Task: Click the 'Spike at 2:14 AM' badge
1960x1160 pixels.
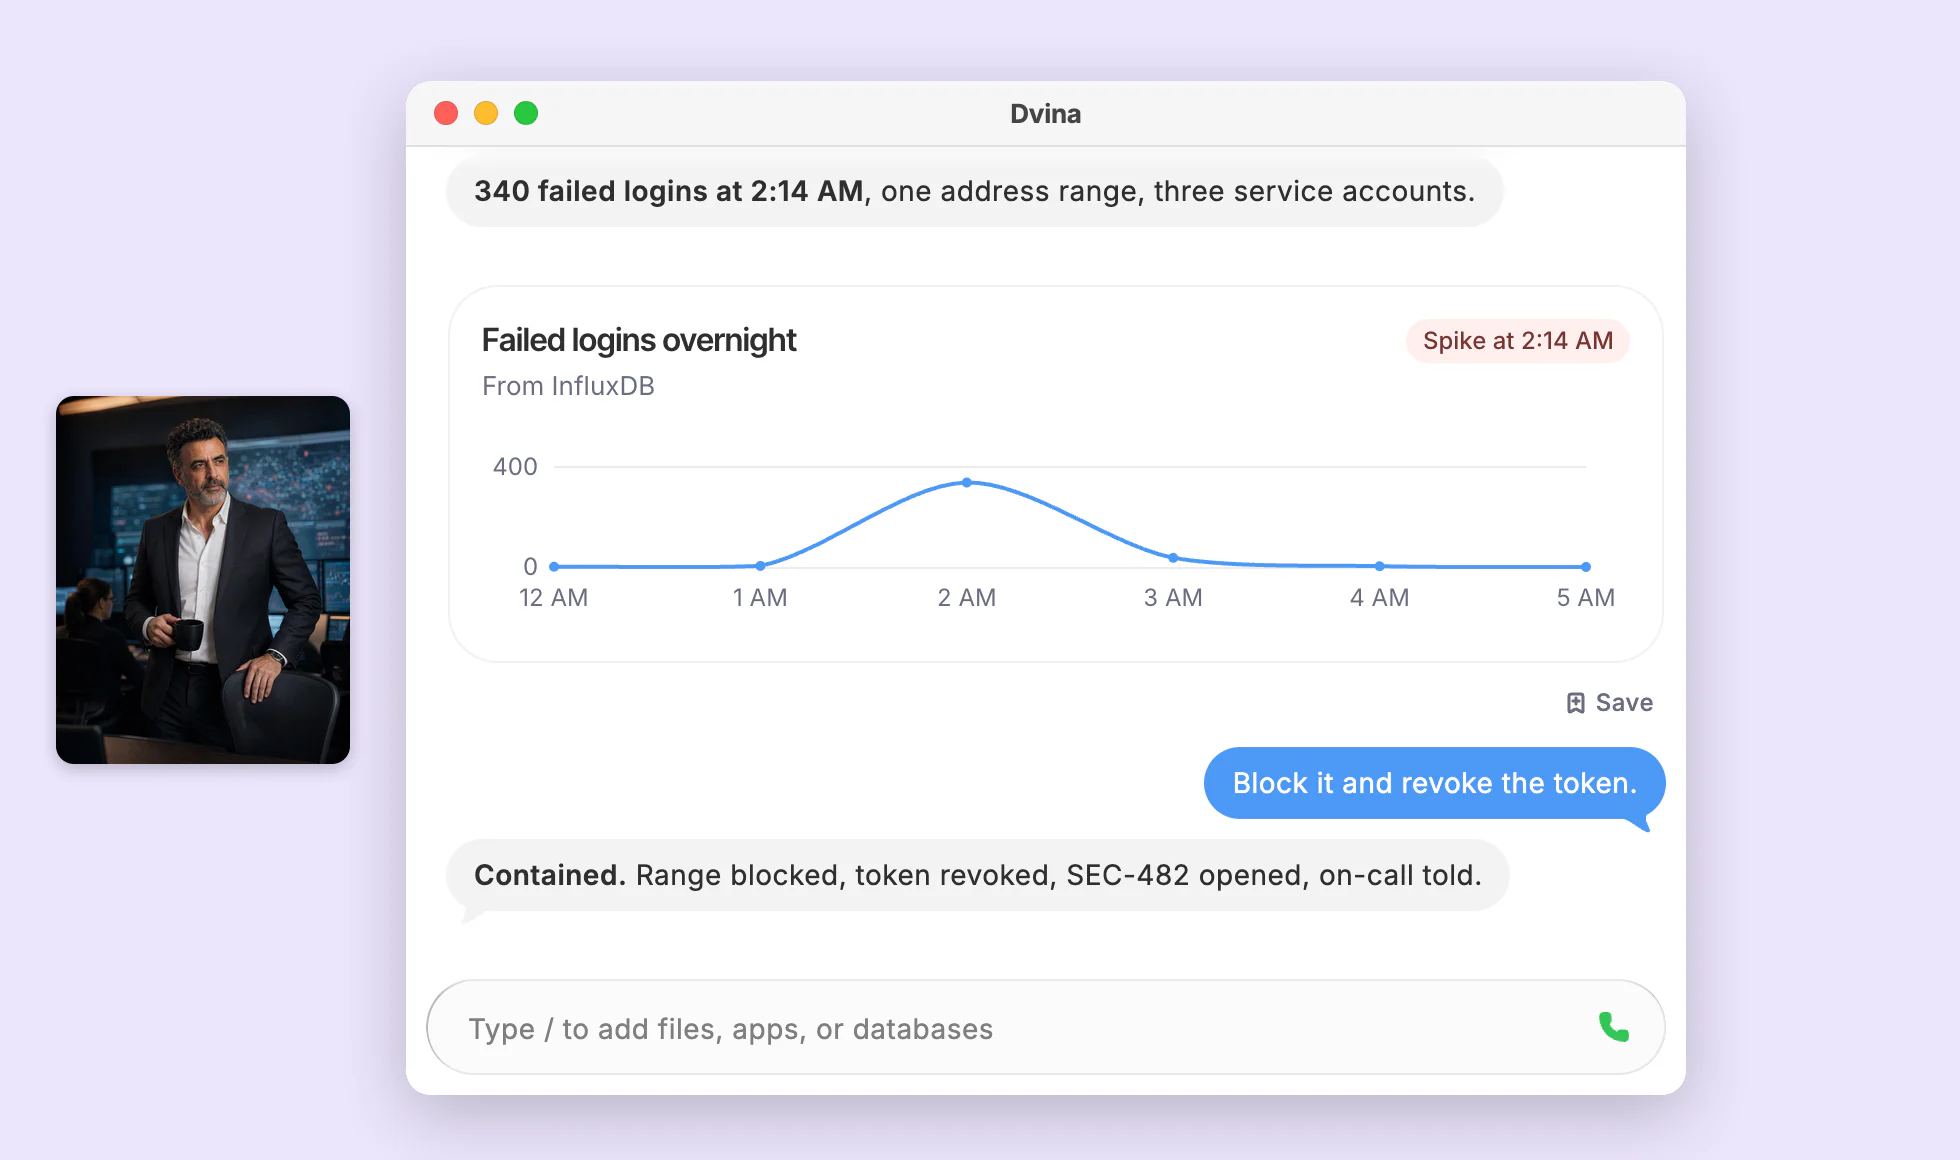Action: [x=1518, y=341]
